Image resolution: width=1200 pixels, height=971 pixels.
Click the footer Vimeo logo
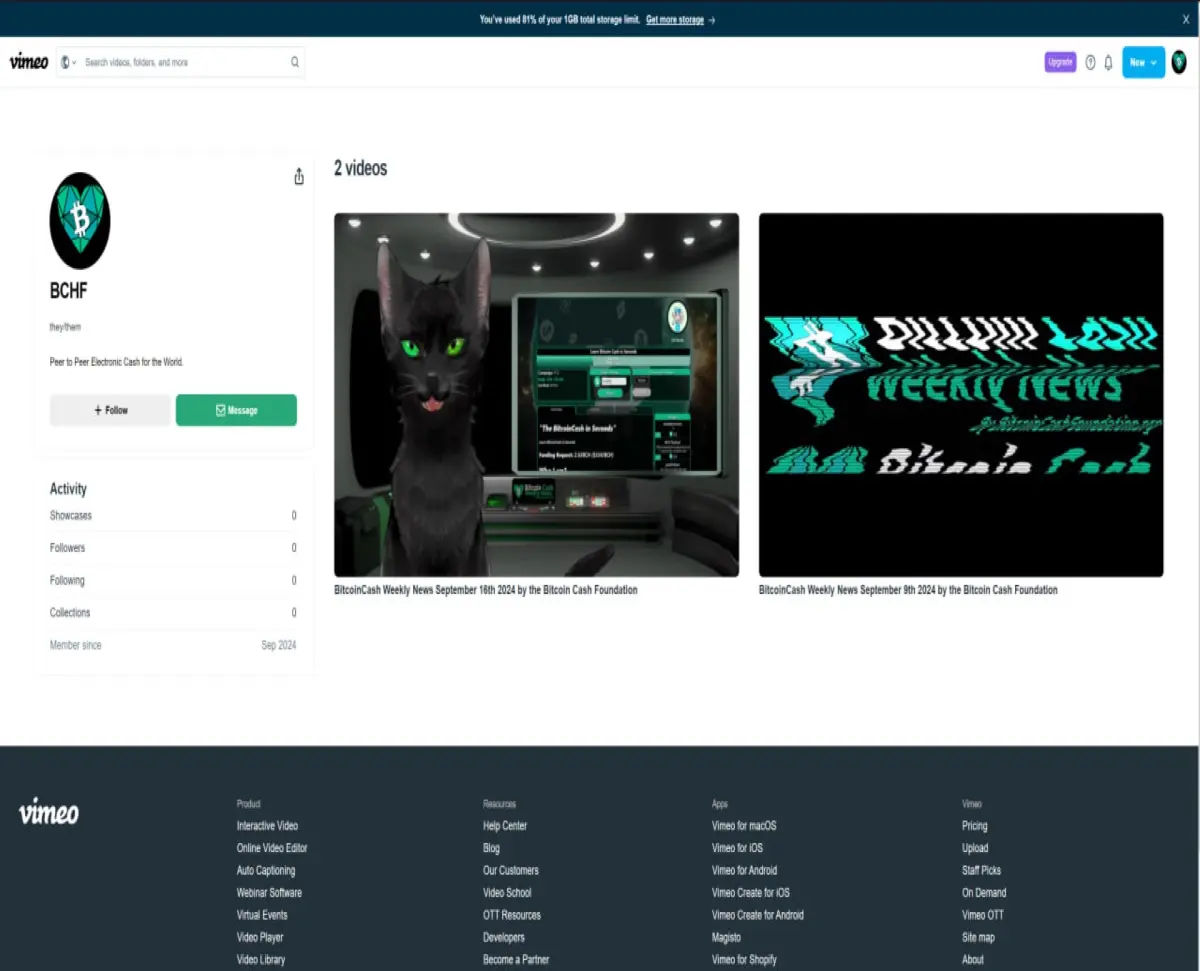[x=49, y=811]
